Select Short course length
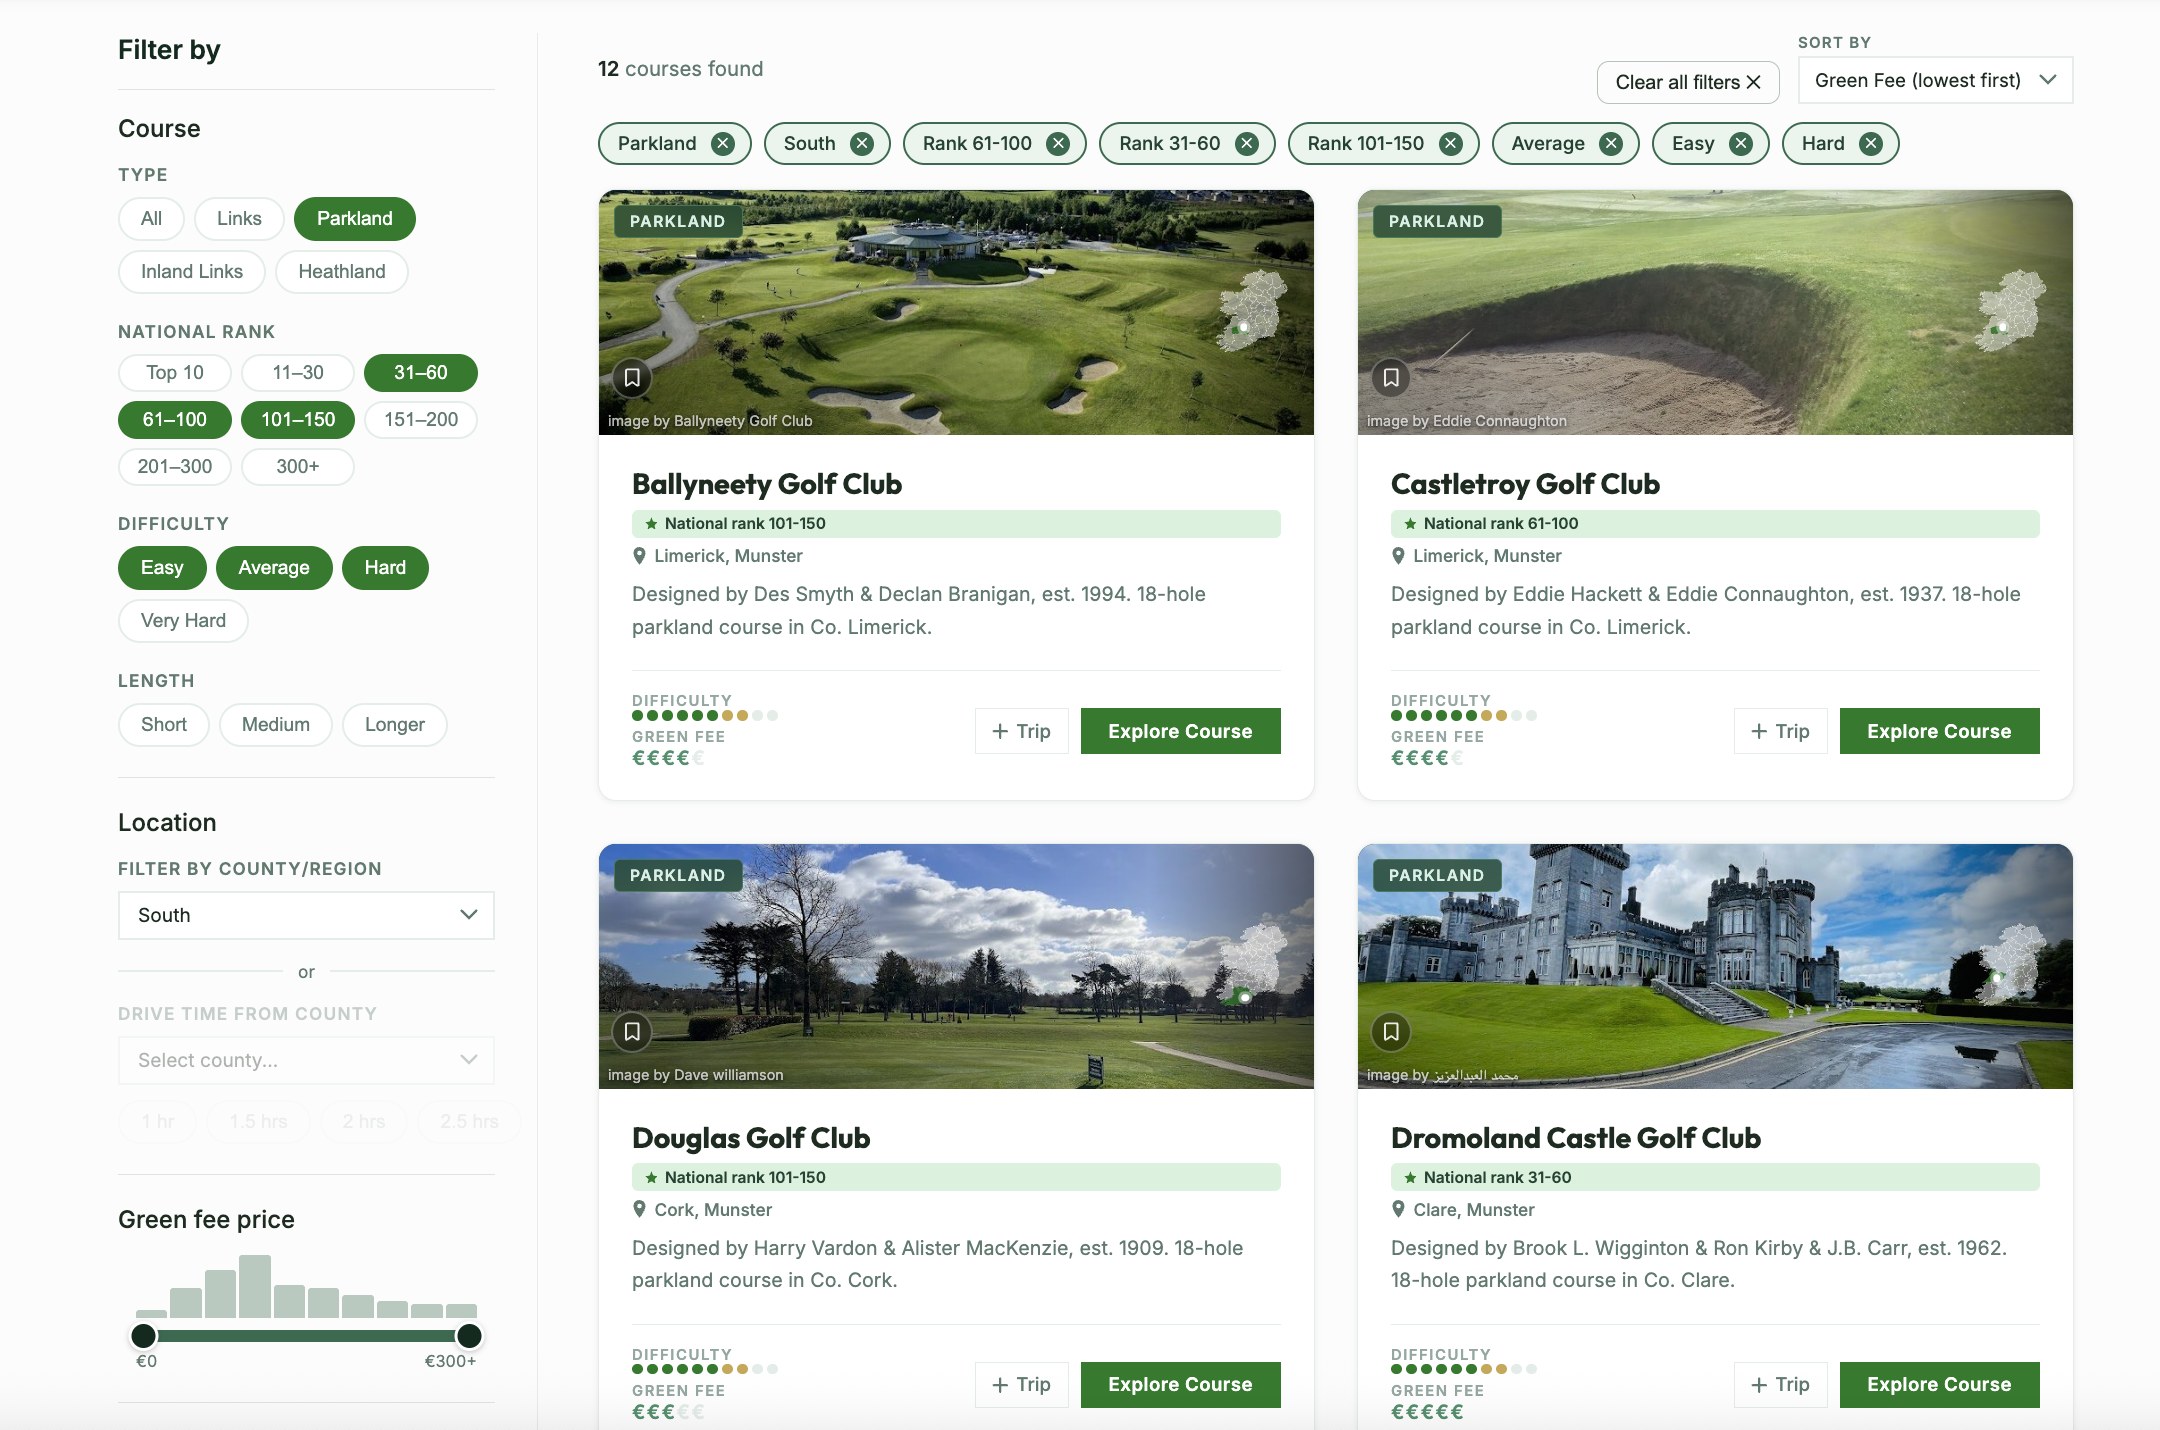This screenshot has width=2160, height=1430. (x=164, y=725)
